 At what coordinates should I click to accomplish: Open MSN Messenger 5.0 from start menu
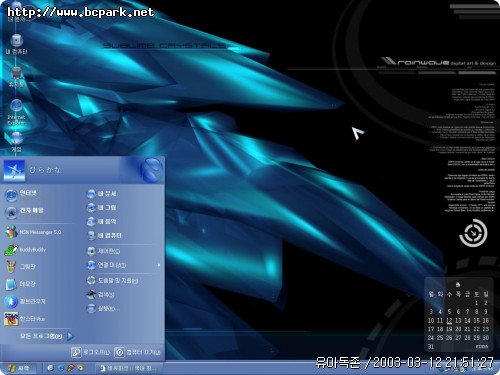point(33,232)
